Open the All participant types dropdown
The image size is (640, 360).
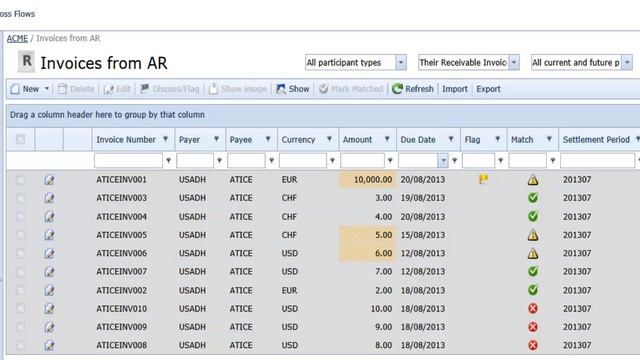[x=401, y=62]
